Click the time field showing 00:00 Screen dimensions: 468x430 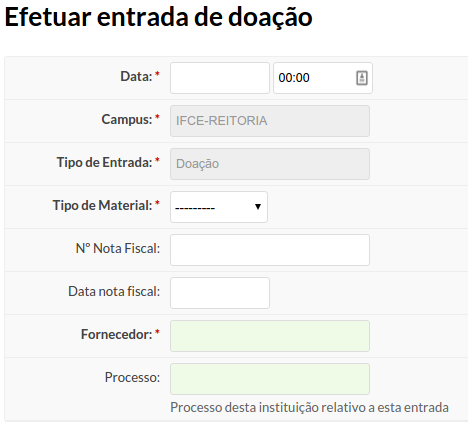(x=323, y=78)
